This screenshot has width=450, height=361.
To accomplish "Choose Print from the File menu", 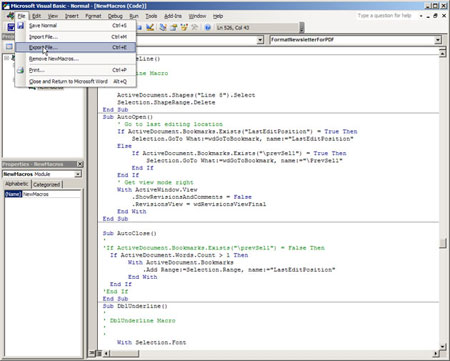I will [76, 70].
